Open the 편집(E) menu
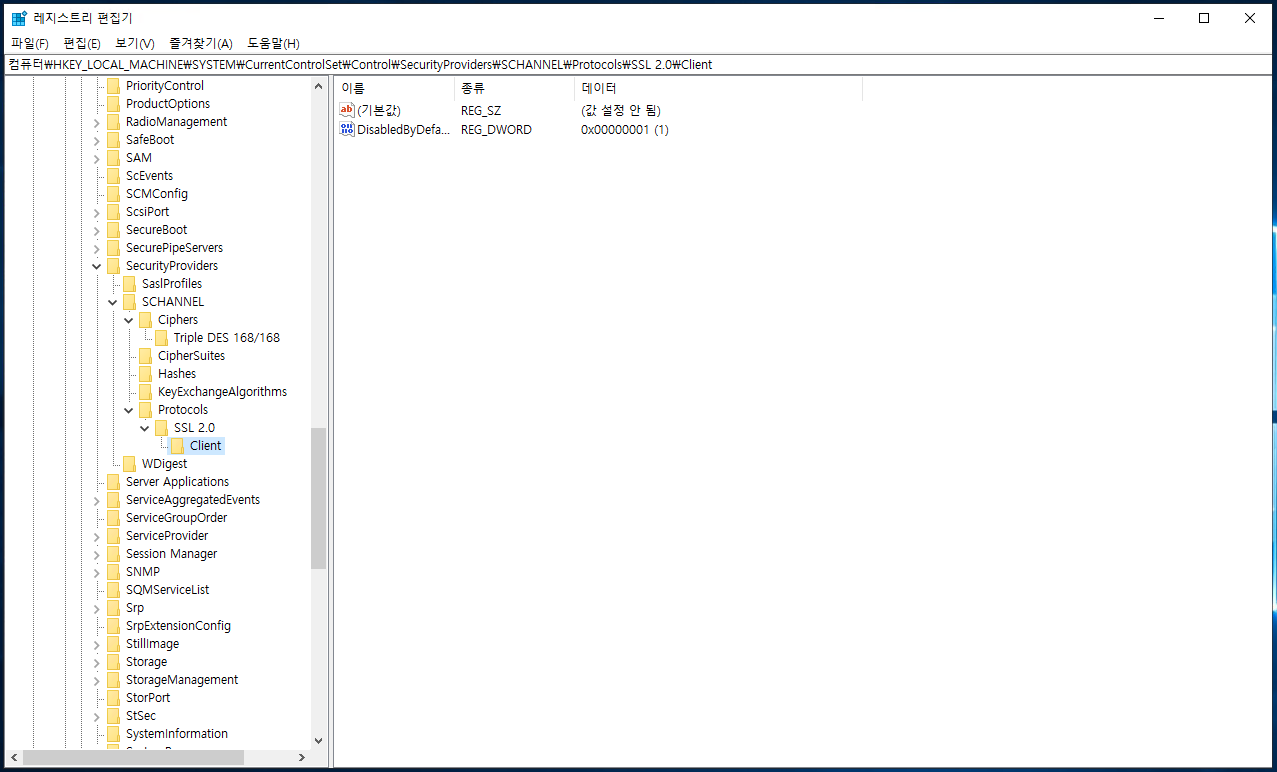This screenshot has height=772, width=1277. (x=81, y=43)
